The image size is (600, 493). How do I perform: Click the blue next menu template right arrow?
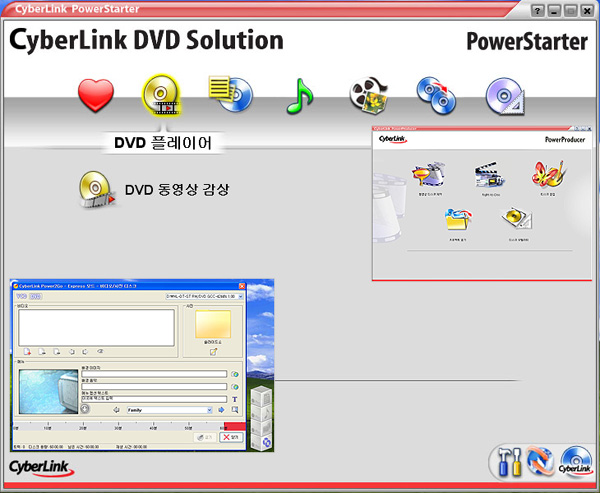(x=221, y=410)
